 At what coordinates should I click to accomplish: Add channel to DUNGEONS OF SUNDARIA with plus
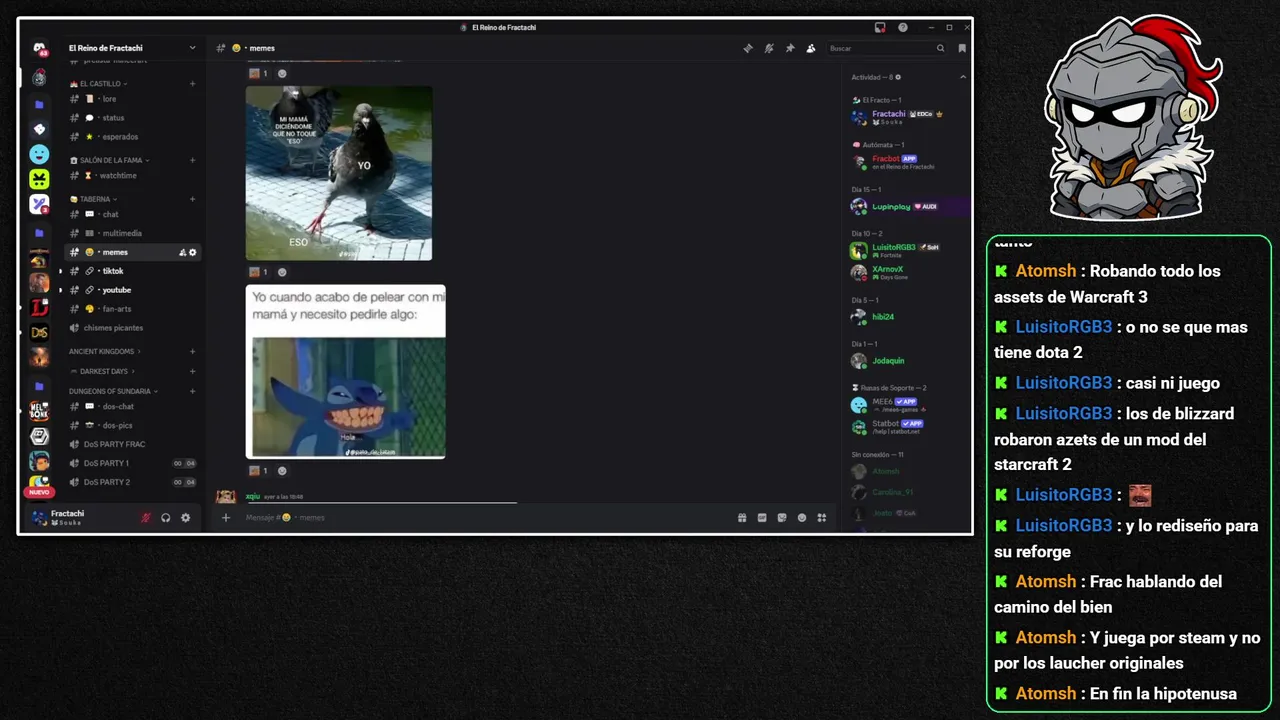click(x=193, y=391)
